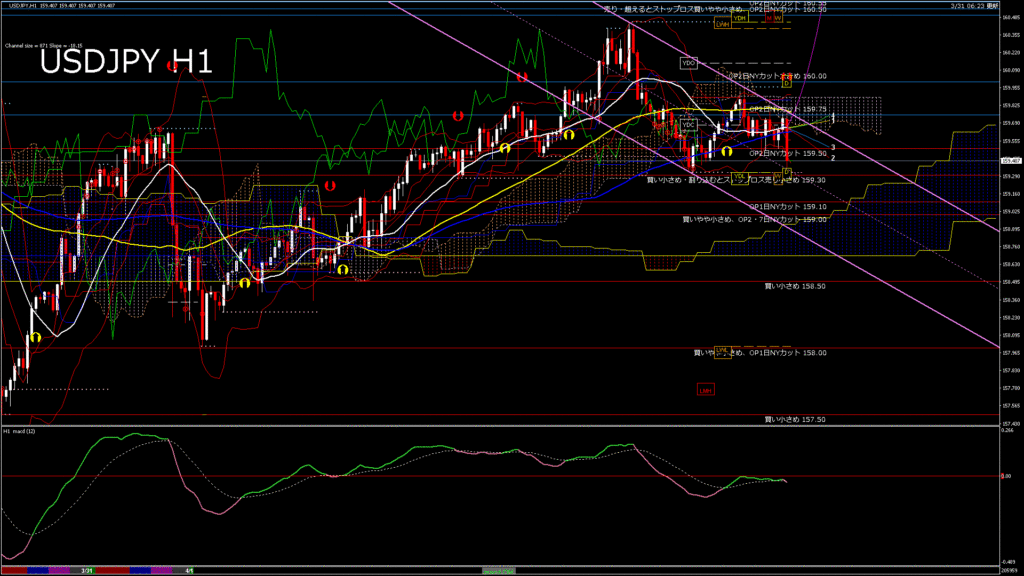
Task: Click the 159.407 current price tag
Action: pos(1010,160)
